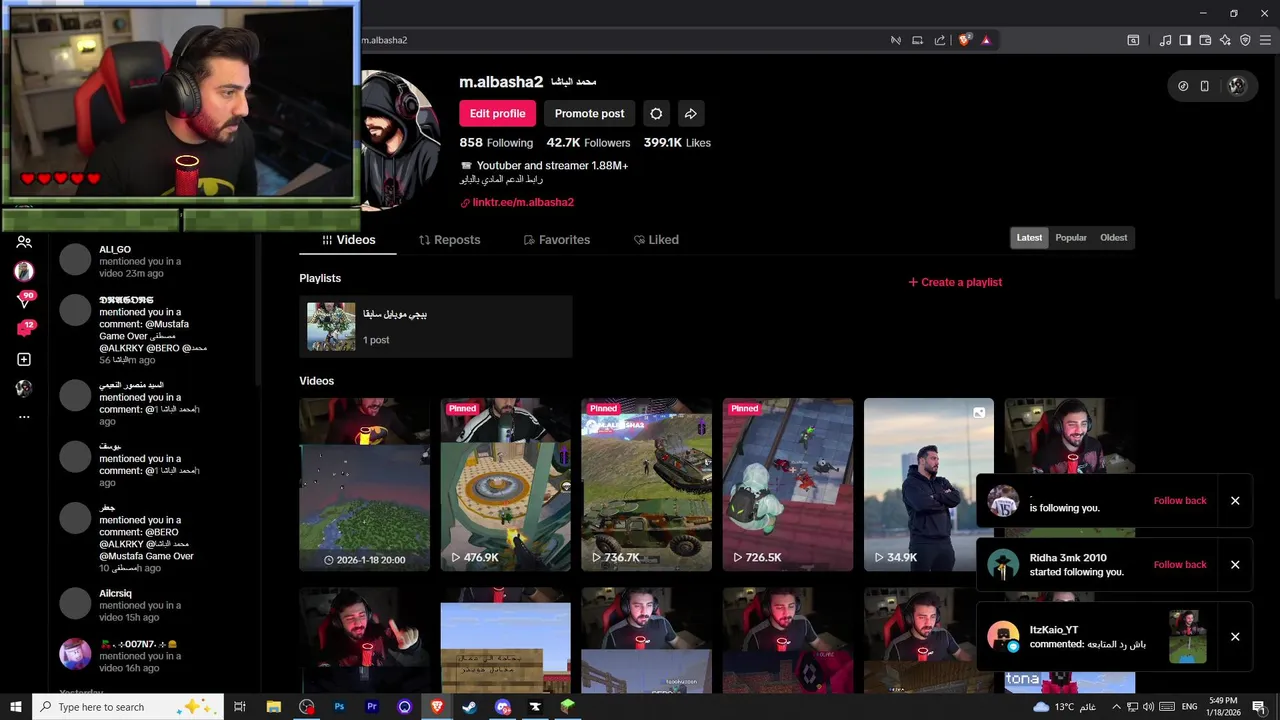This screenshot has height=720, width=1280.
Task: Open Premiere Pro from the taskbar
Action: [x=372, y=707]
